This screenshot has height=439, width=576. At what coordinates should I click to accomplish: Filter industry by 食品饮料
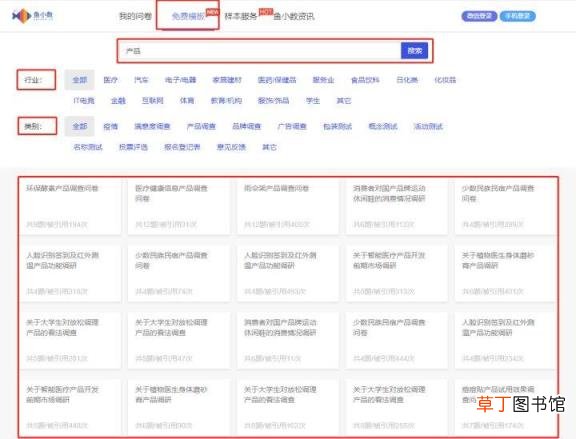coord(365,80)
